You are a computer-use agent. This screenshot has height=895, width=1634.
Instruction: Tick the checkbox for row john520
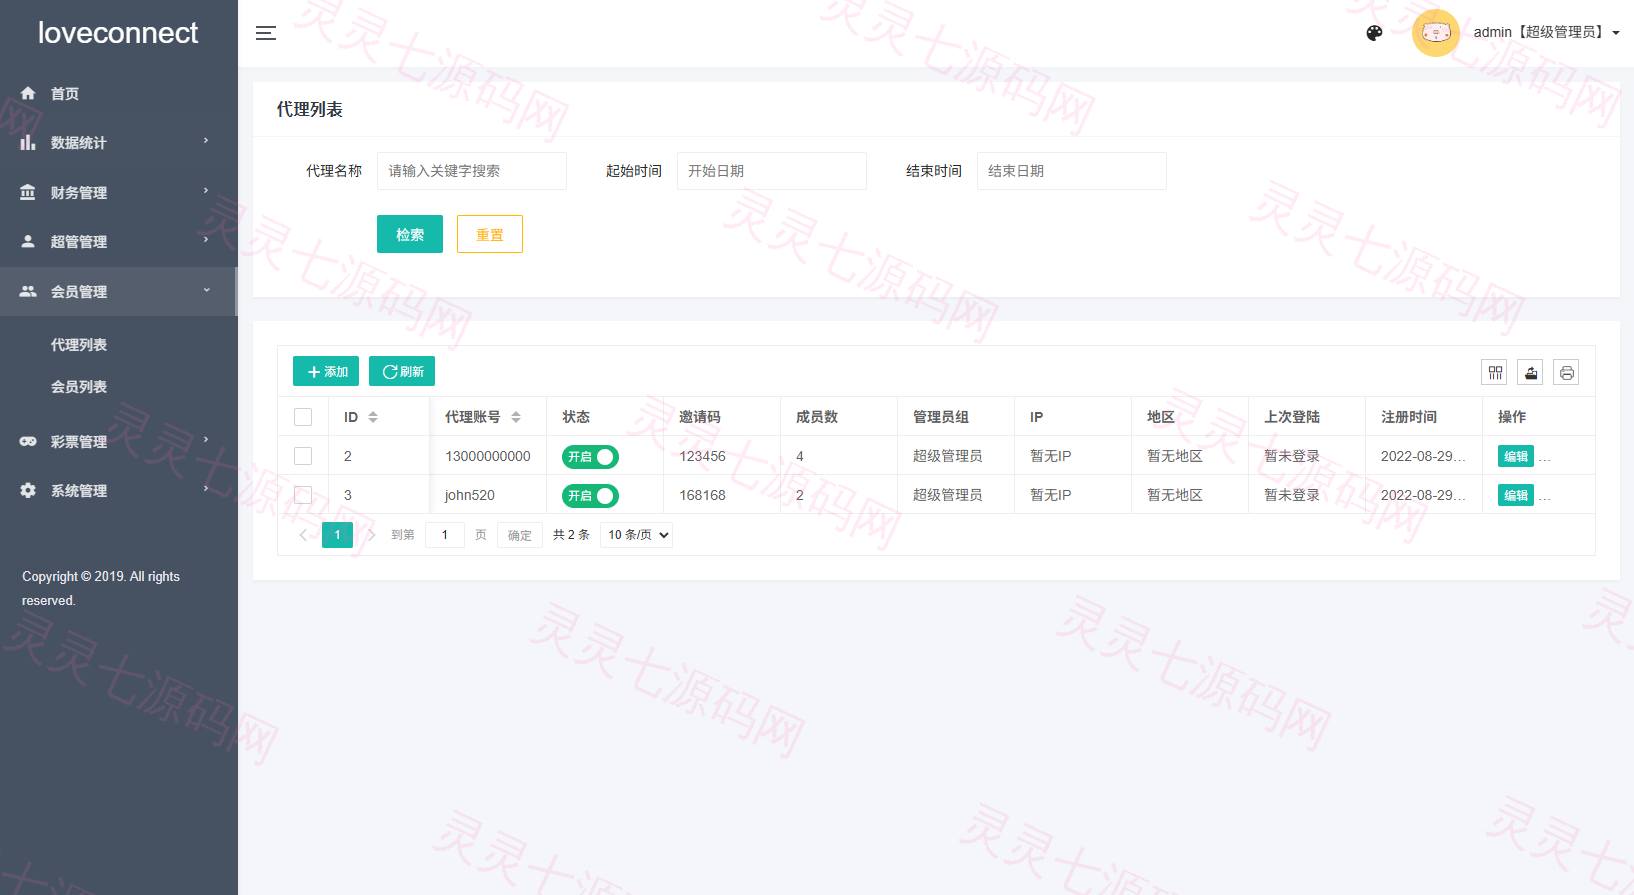[x=303, y=495]
